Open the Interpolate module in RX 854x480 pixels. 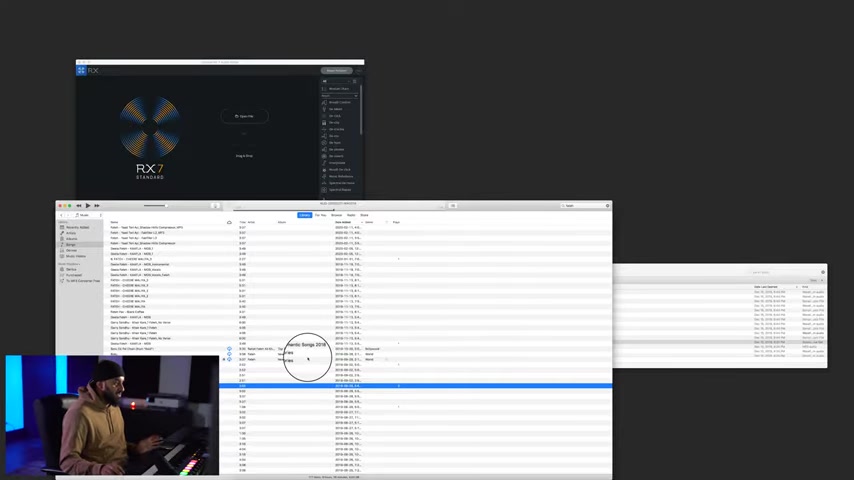337,163
